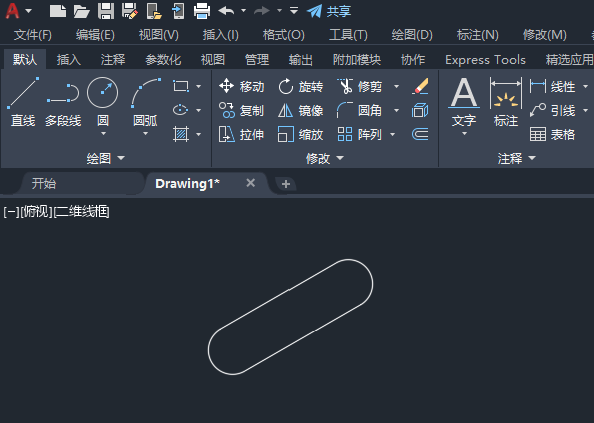The height and width of the screenshot is (423, 594).
Task: Select the hatch tool icon
Action: coord(181,134)
